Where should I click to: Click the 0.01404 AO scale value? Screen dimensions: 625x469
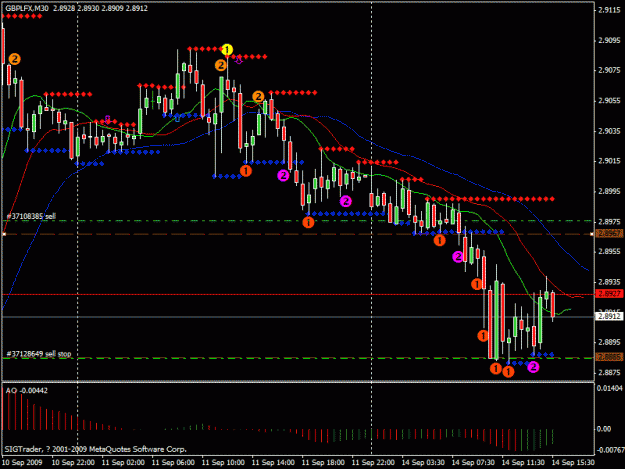pos(609,388)
